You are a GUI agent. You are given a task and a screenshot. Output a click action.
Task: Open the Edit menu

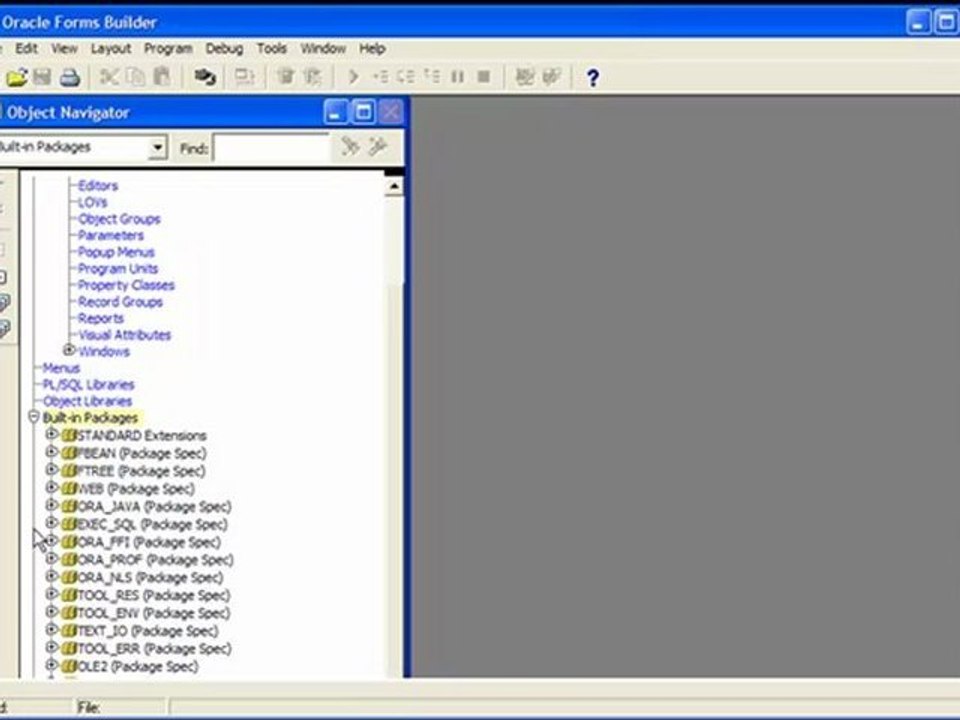[26, 48]
